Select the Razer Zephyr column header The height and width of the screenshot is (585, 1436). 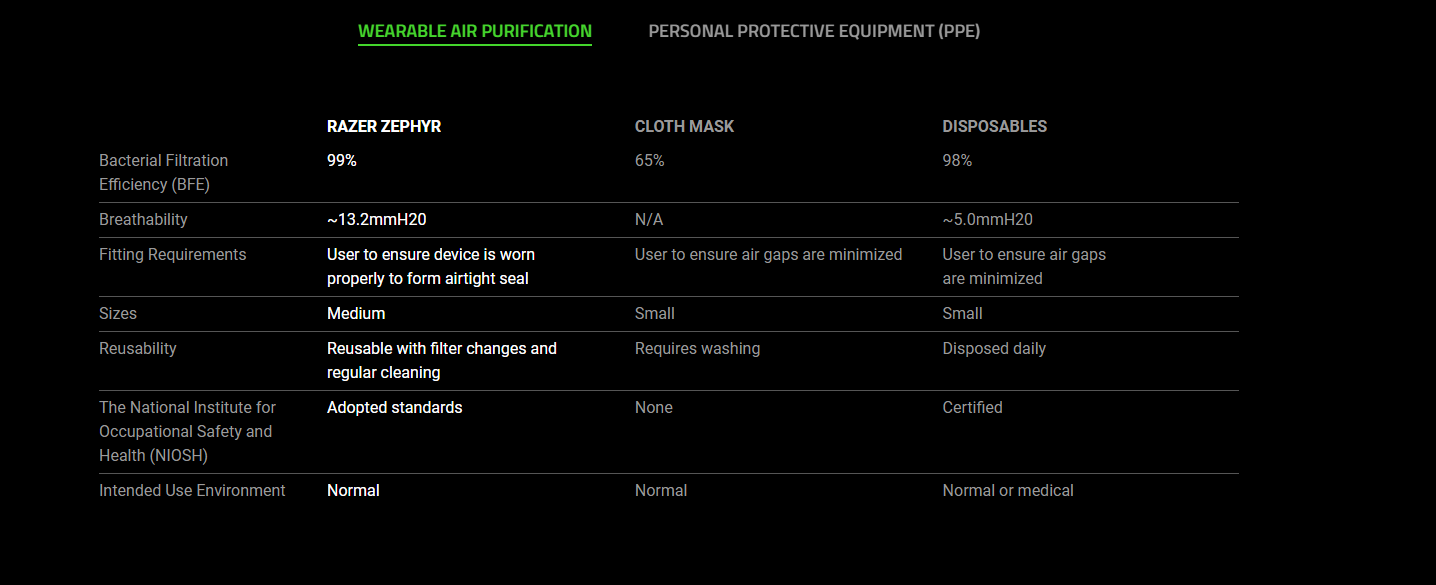pos(384,127)
